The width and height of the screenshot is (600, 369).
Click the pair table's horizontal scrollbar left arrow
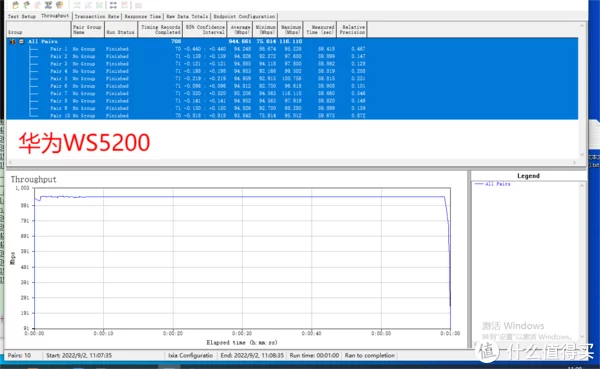point(10,162)
